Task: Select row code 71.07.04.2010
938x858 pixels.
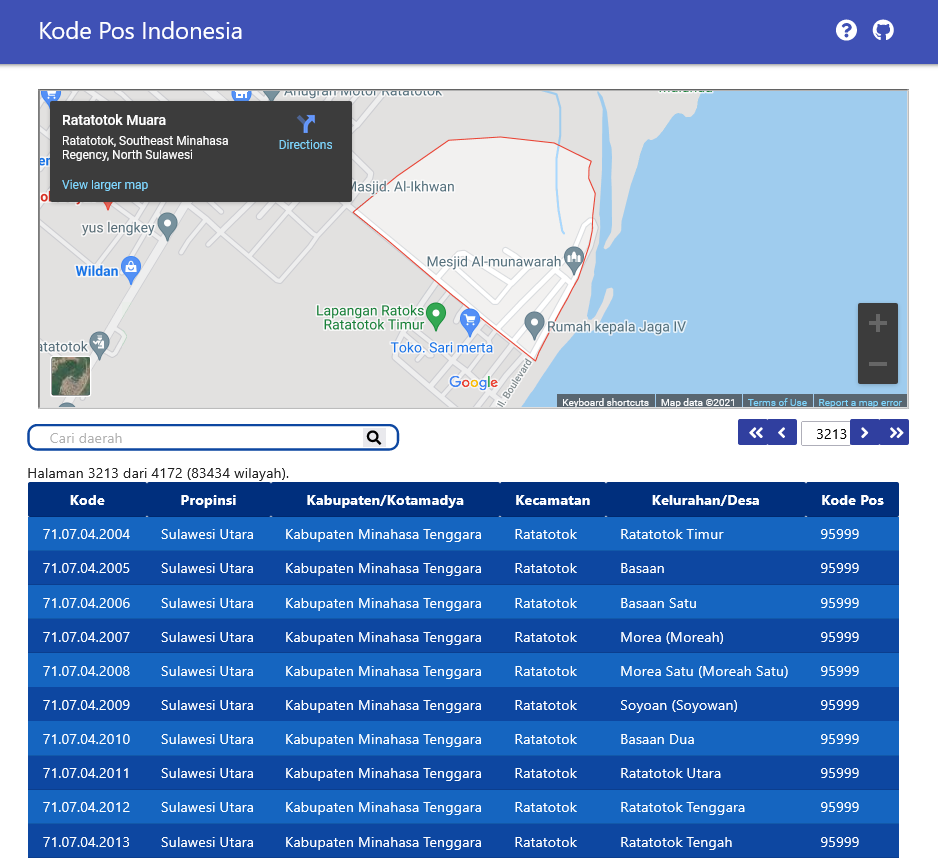Action: (86, 740)
